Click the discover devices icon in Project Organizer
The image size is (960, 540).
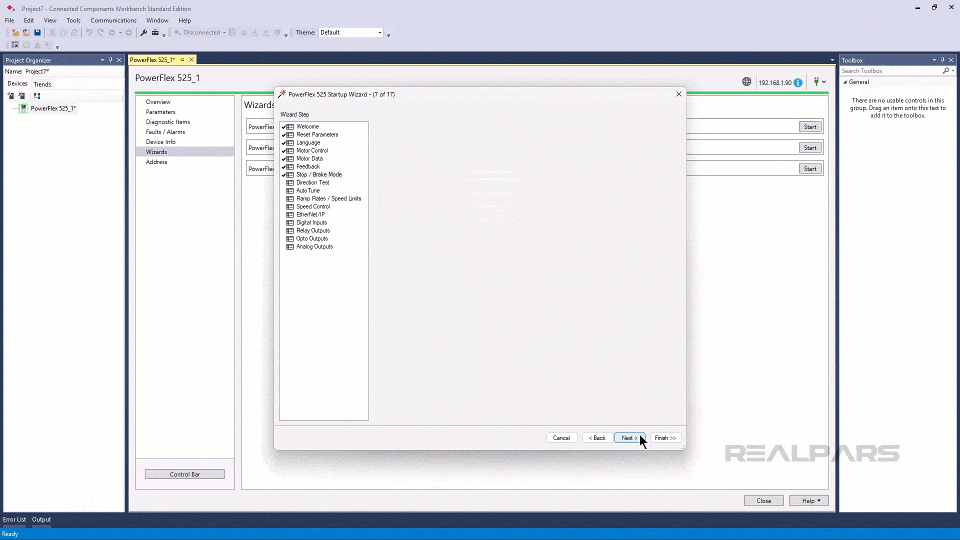[37, 96]
